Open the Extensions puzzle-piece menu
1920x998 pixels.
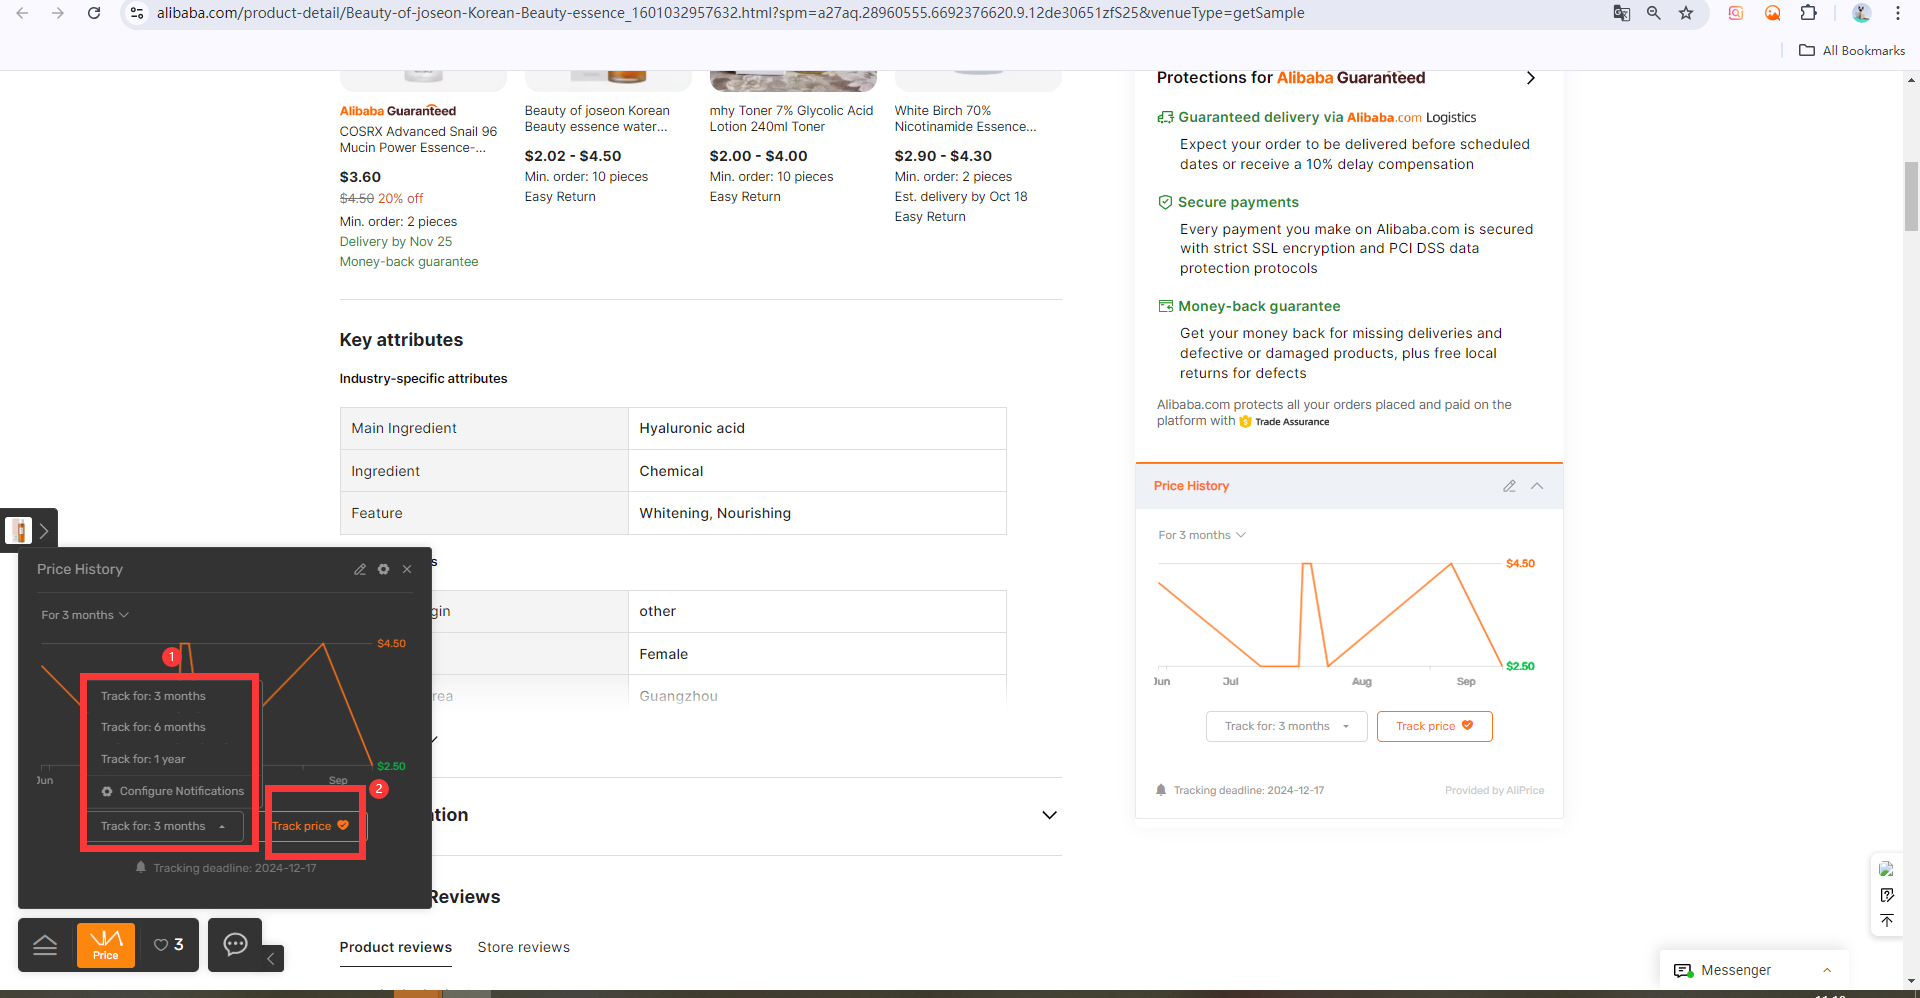click(1808, 13)
